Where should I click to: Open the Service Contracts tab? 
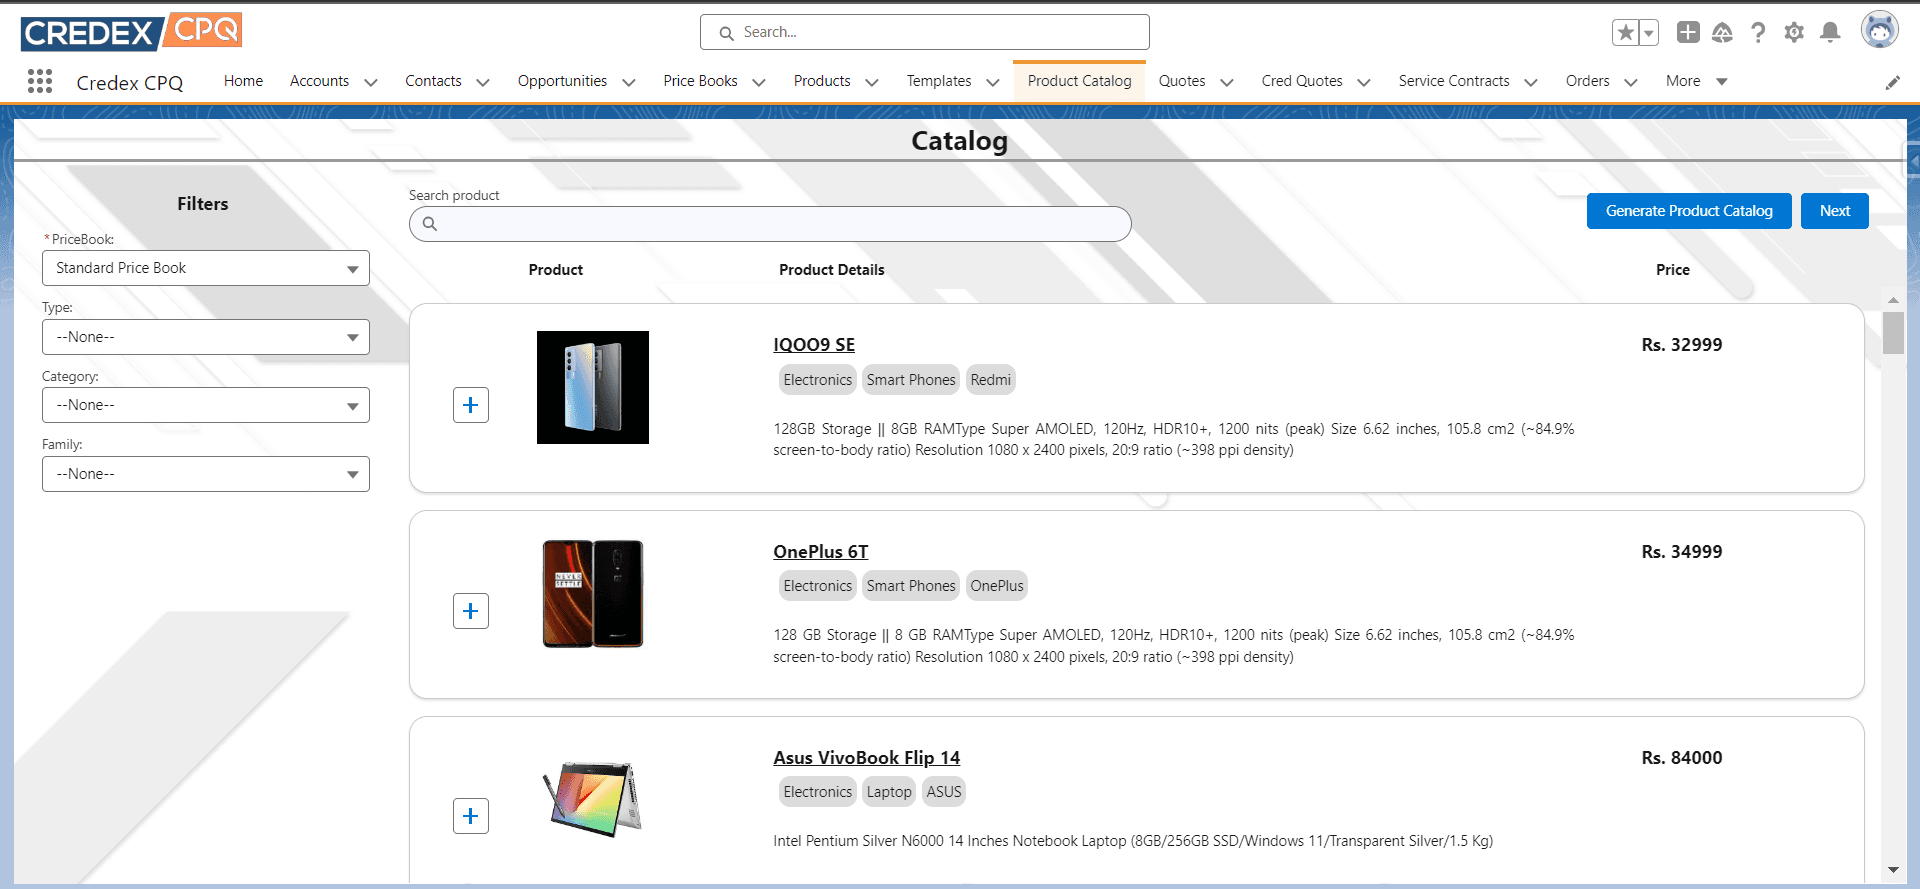[1454, 81]
